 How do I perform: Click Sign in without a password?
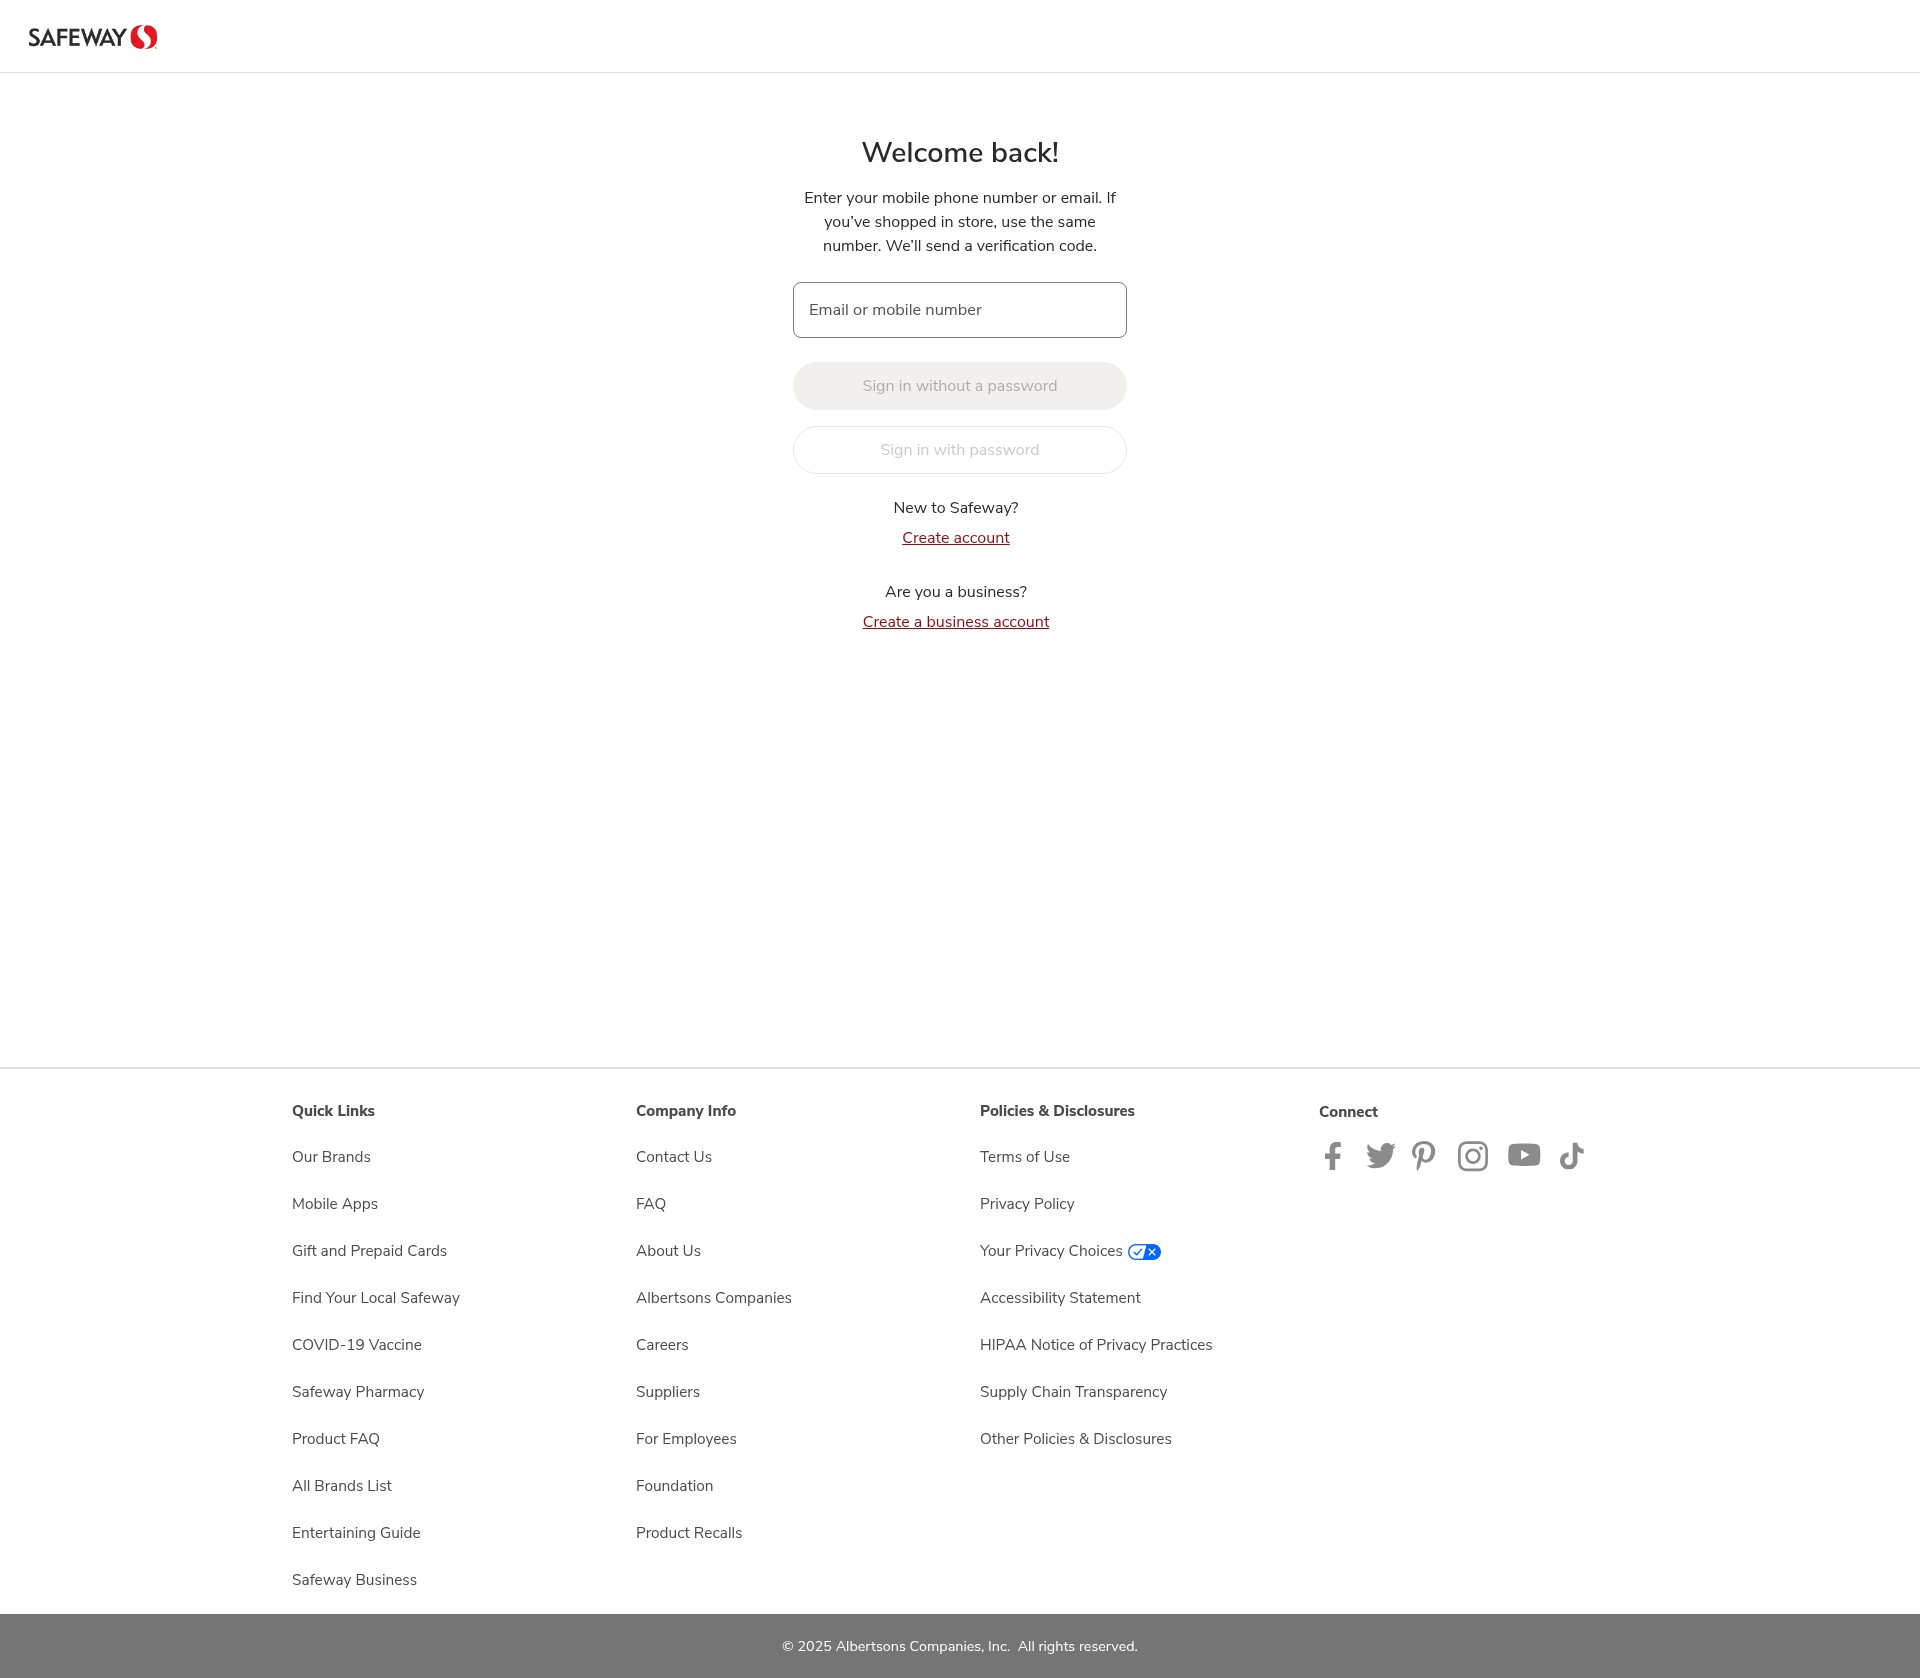coord(960,386)
